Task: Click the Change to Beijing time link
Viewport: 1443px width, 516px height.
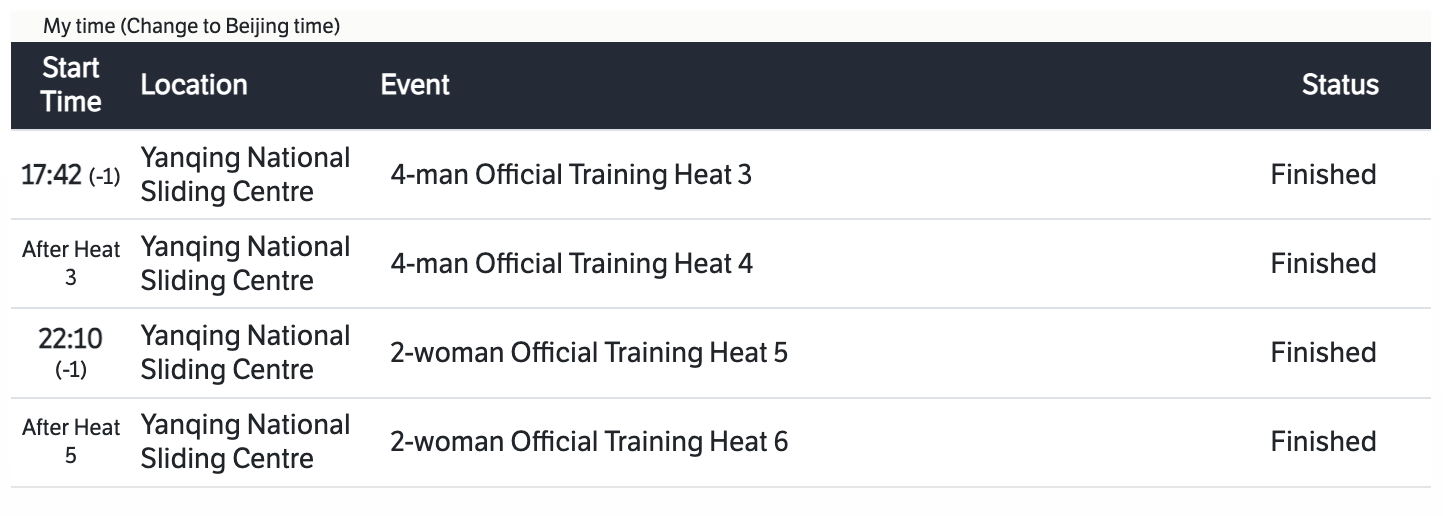Action: click(x=230, y=27)
